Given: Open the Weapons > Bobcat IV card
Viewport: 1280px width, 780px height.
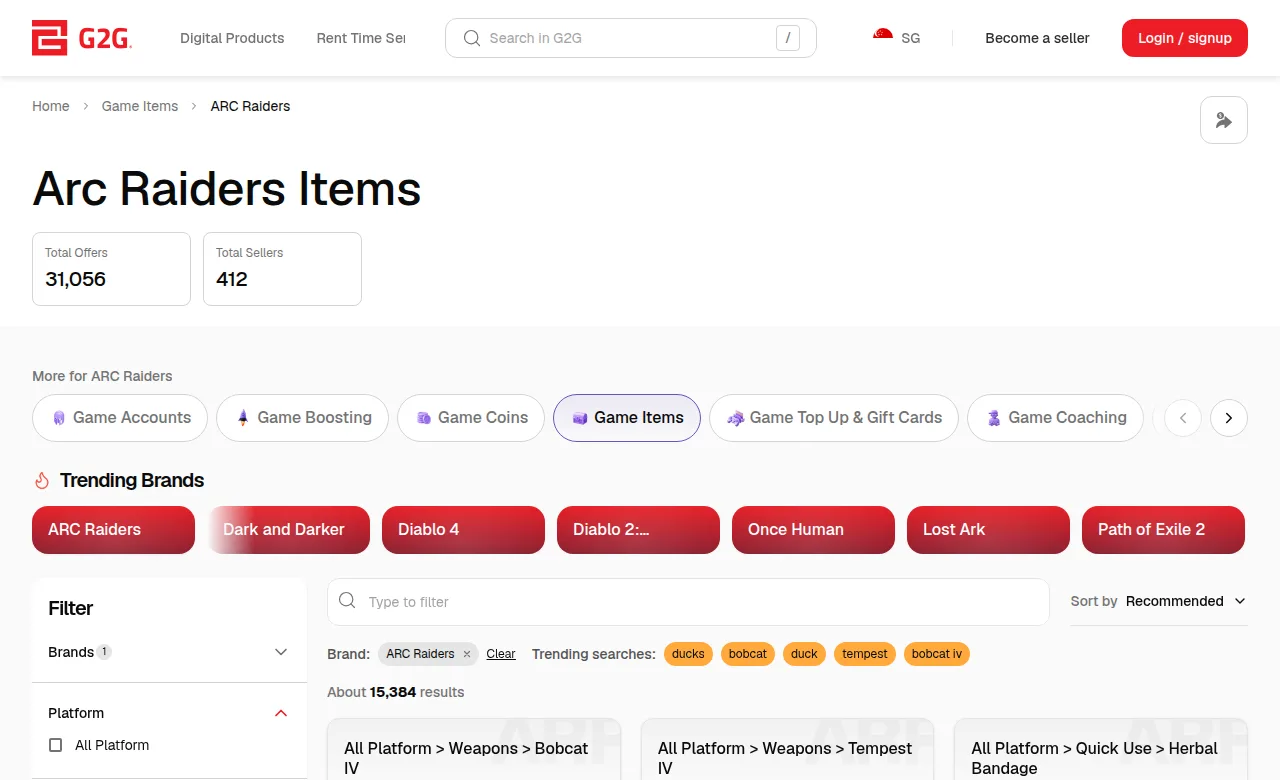Looking at the screenshot, I should pos(474,749).
